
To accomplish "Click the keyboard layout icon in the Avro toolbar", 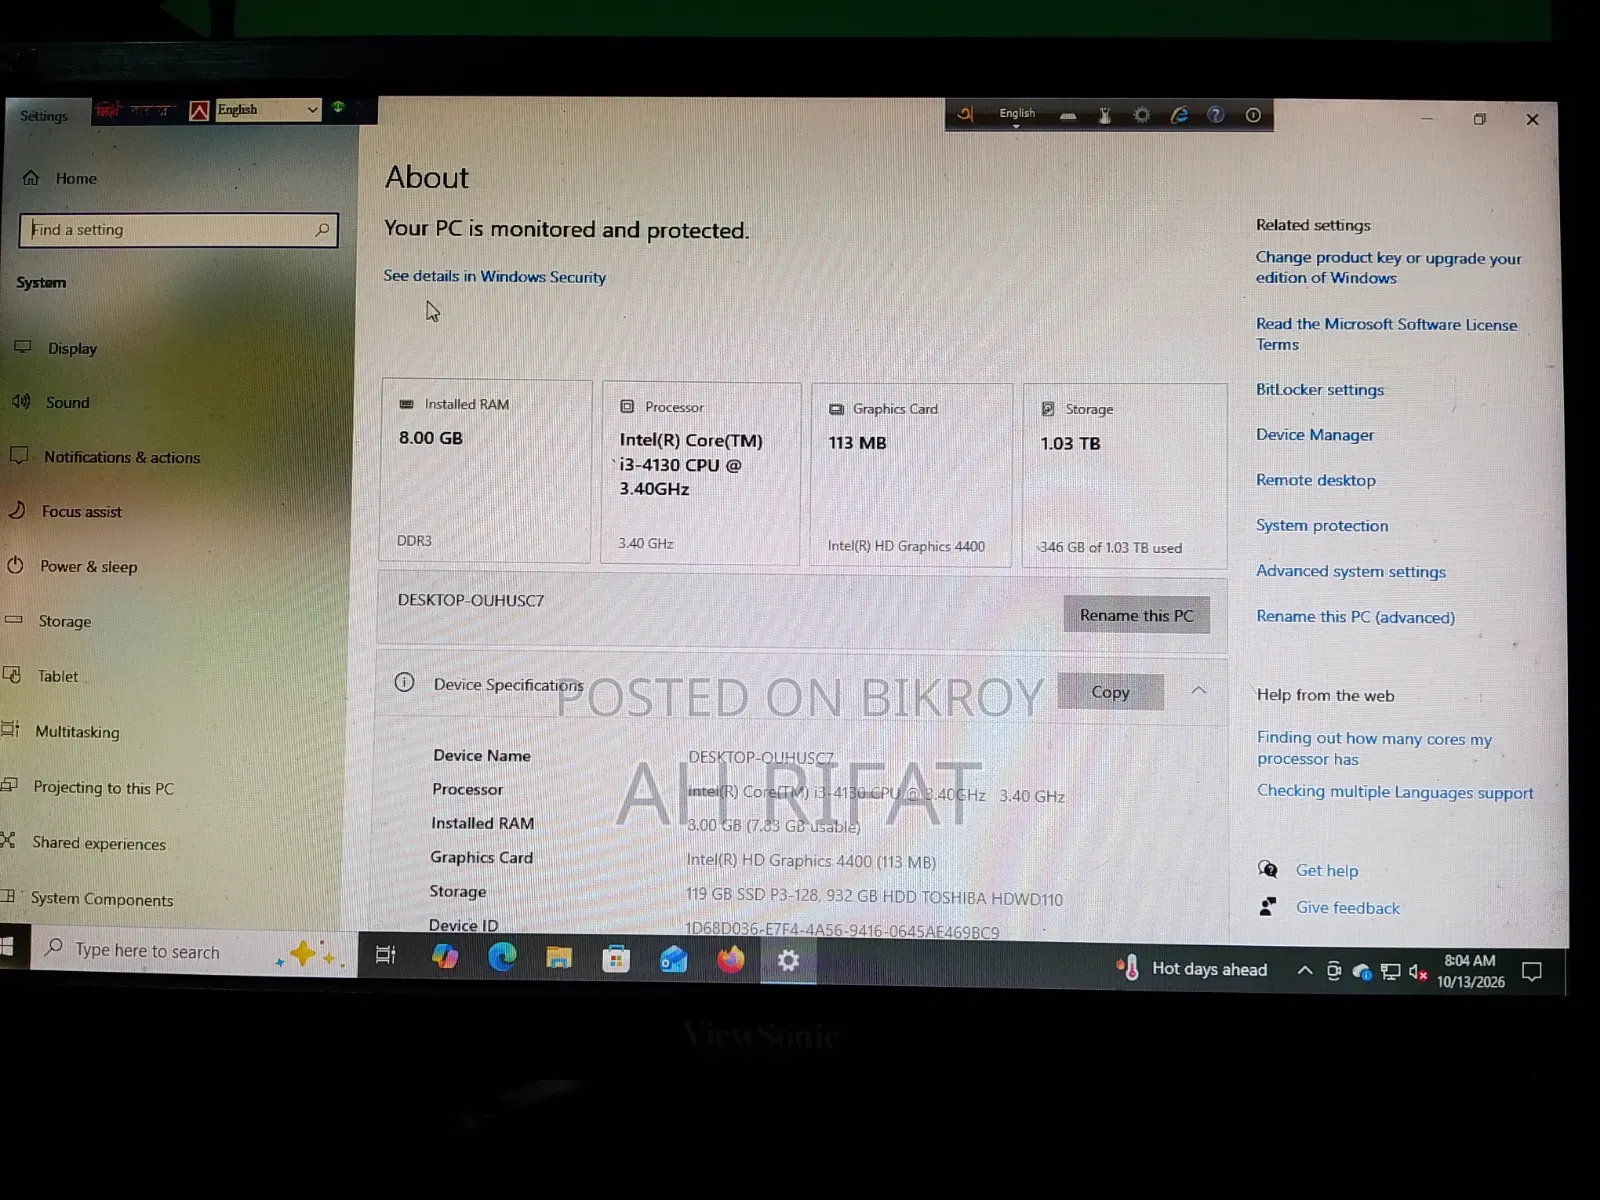I will coord(1068,116).
